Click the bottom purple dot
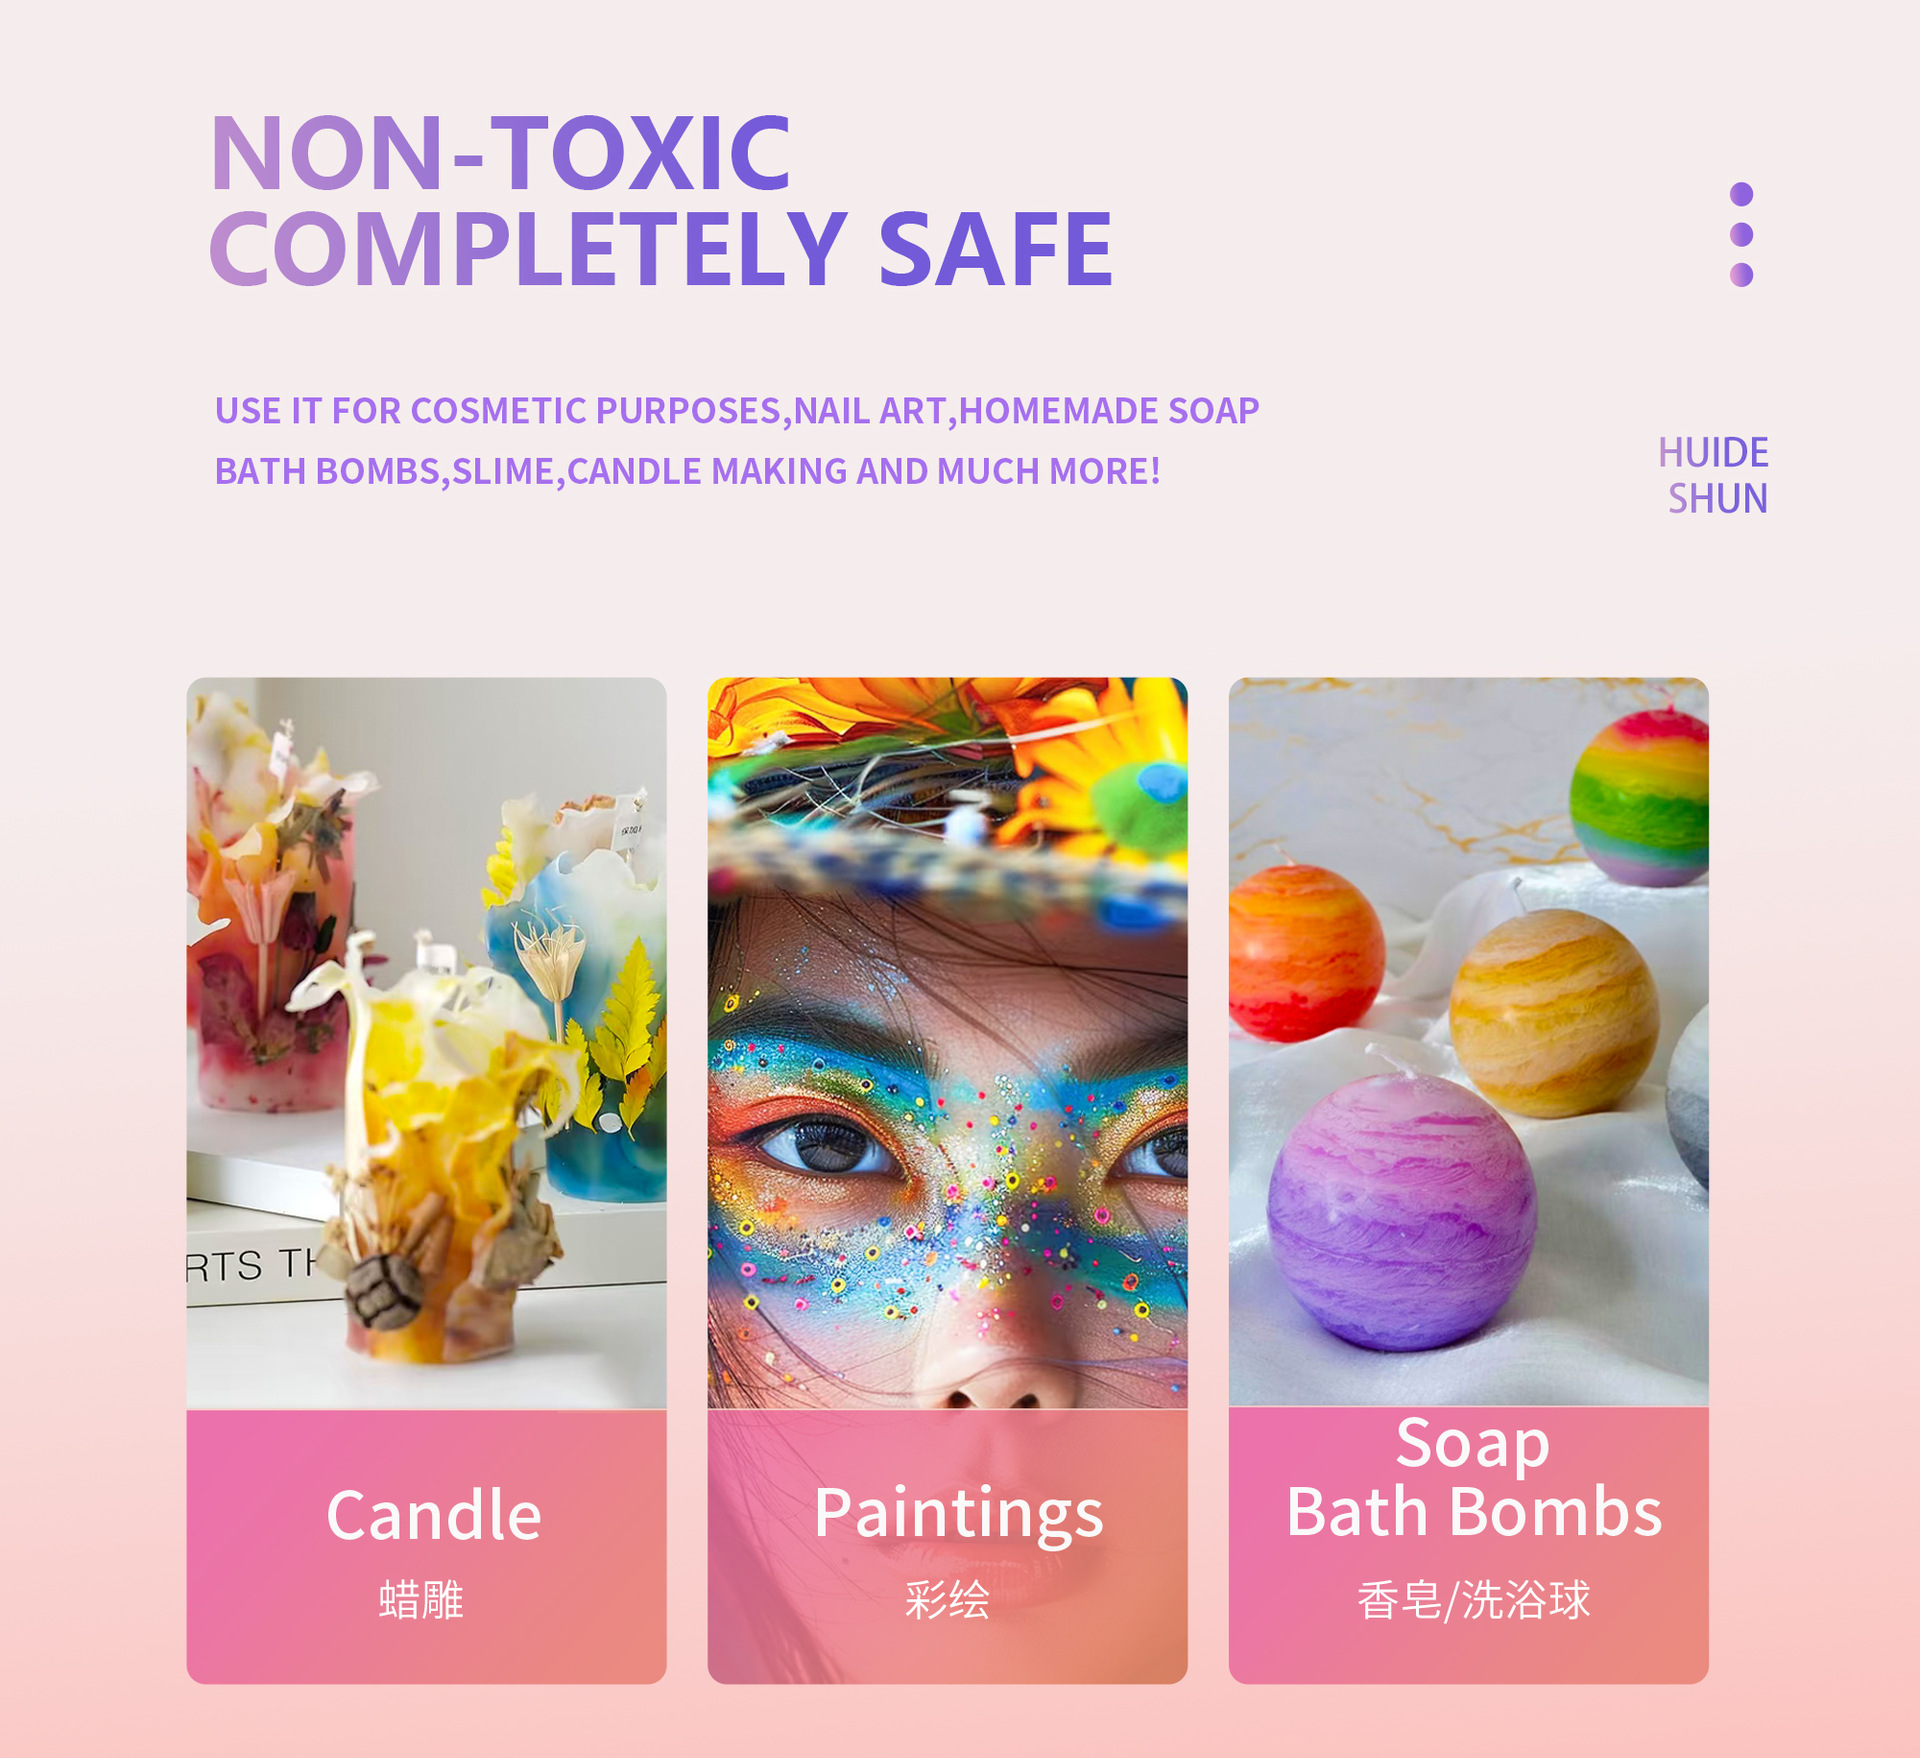Viewport: 1920px width, 1758px height. click(x=1741, y=275)
